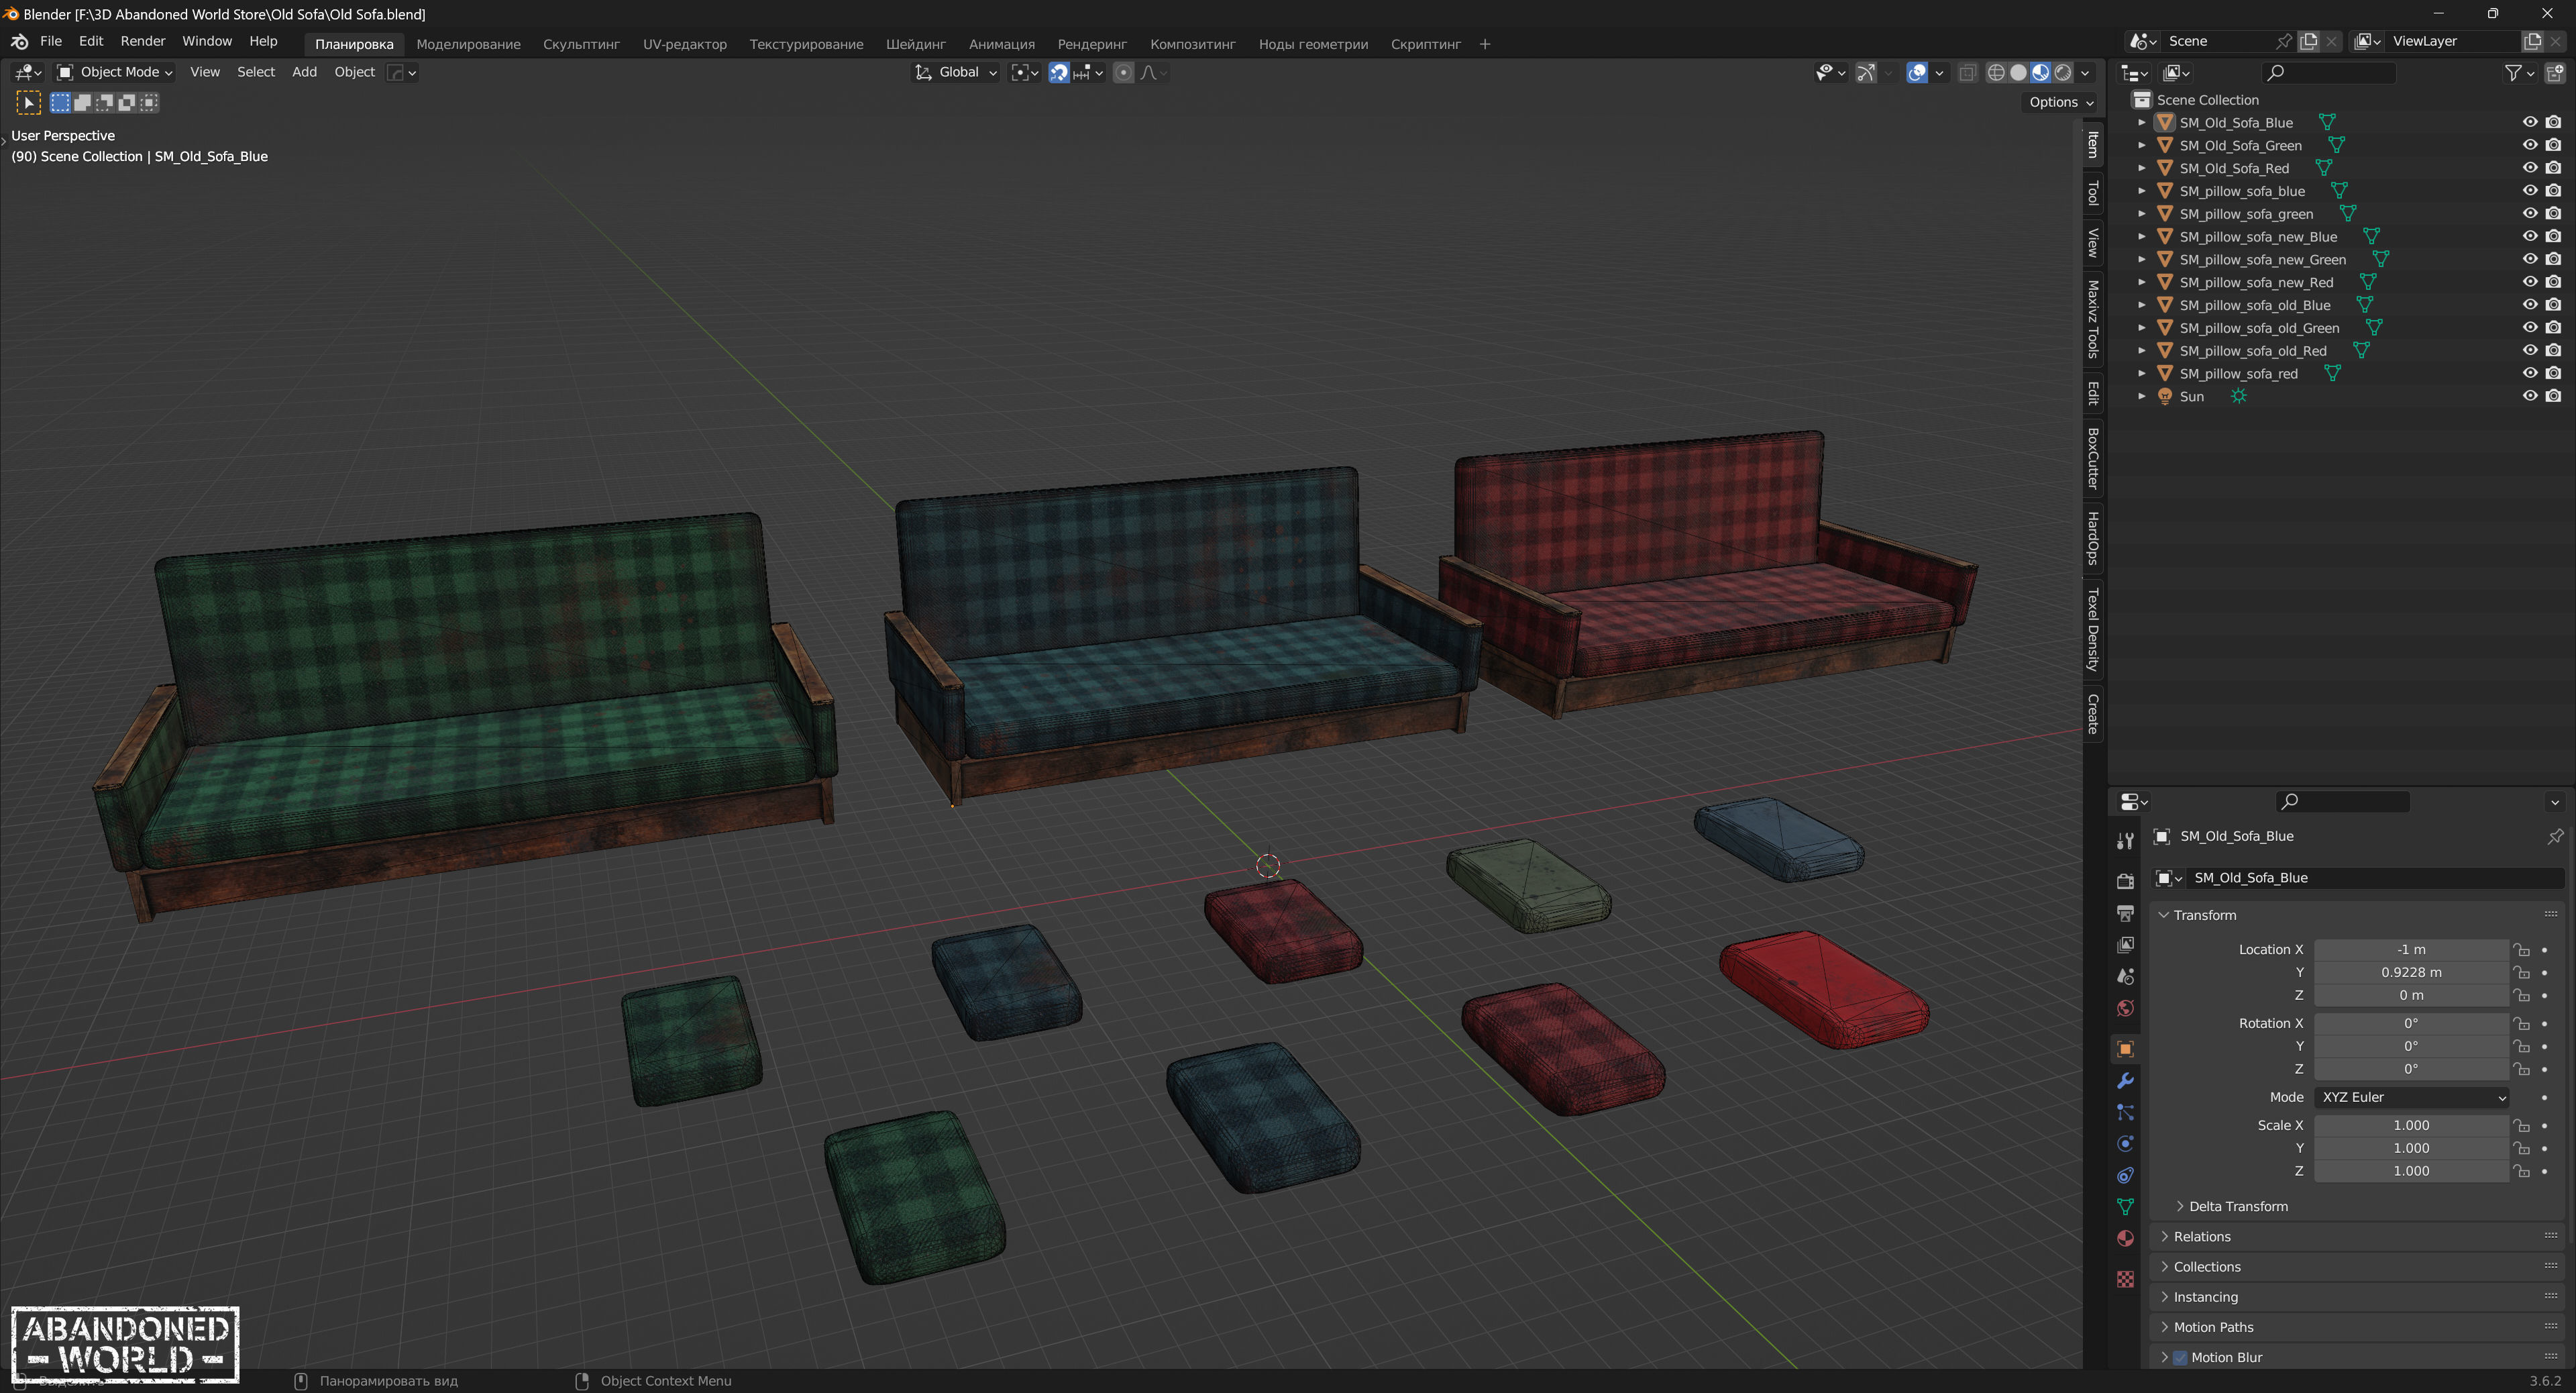Hide SM_Old_Sofa_Green in the viewport
This screenshot has height=1393, width=2576.
pyautogui.click(x=2529, y=145)
